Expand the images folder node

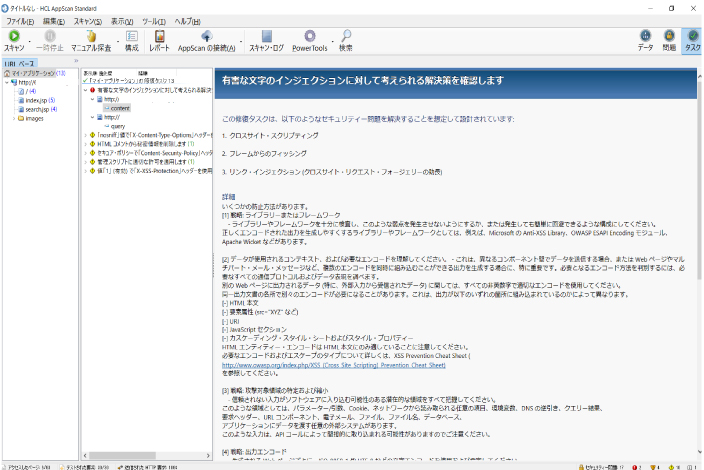(x=14, y=119)
